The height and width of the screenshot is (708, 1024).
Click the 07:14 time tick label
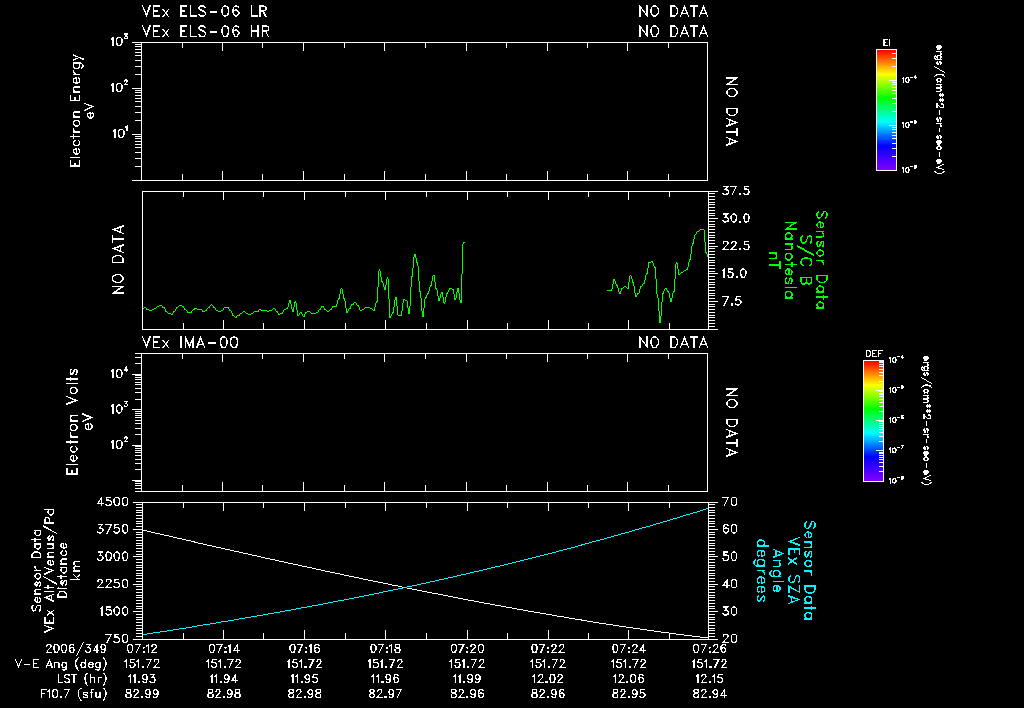(x=223, y=649)
